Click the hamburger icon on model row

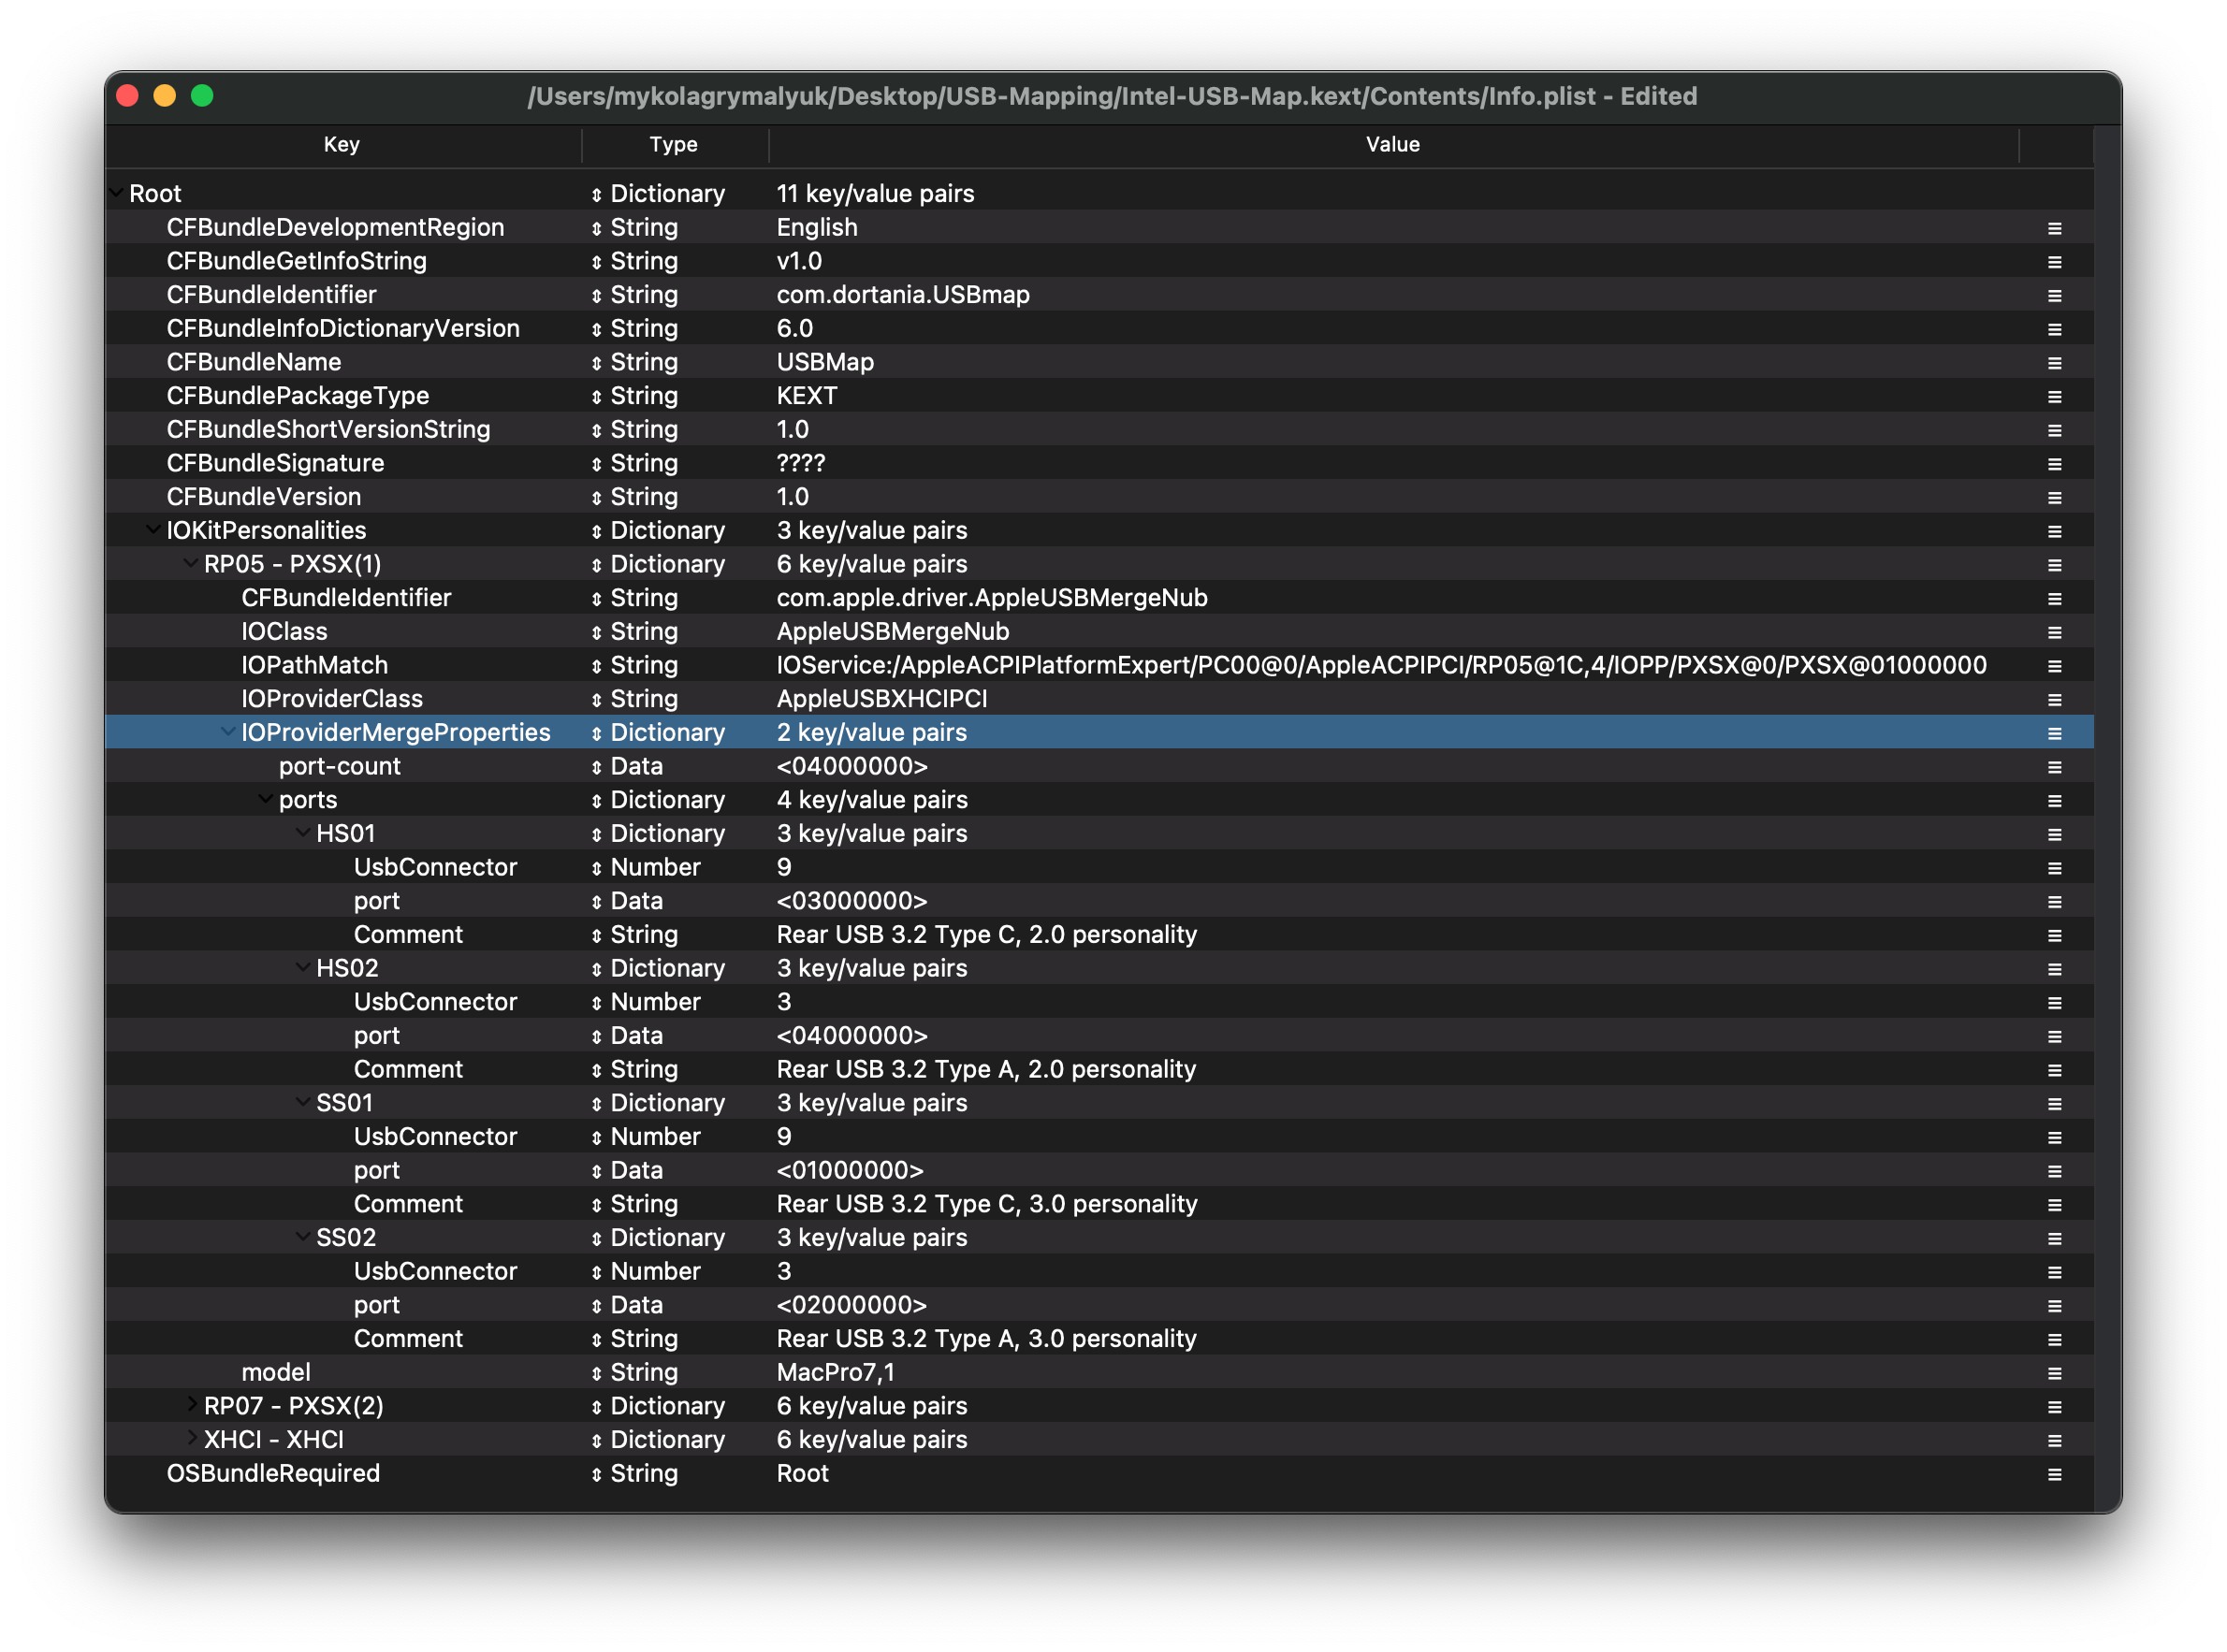[2054, 1373]
